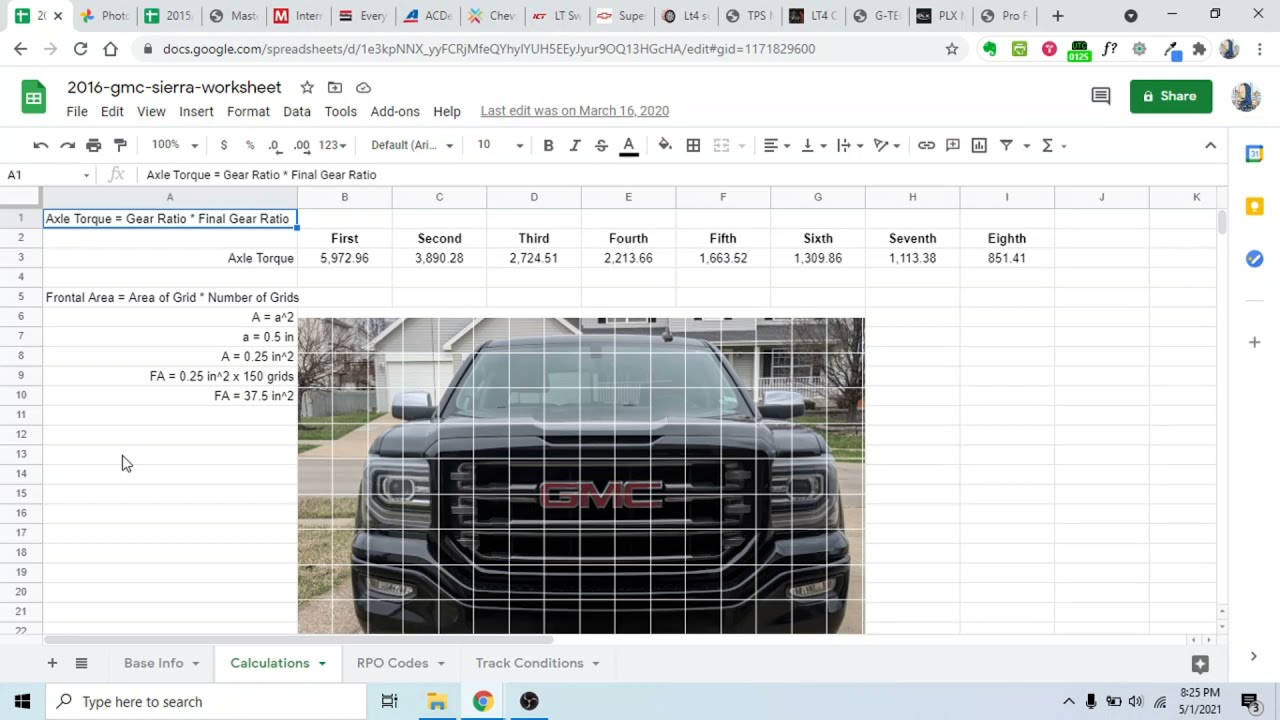Open the Help menu
The image size is (1280, 720).
click(x=447, y=111)
